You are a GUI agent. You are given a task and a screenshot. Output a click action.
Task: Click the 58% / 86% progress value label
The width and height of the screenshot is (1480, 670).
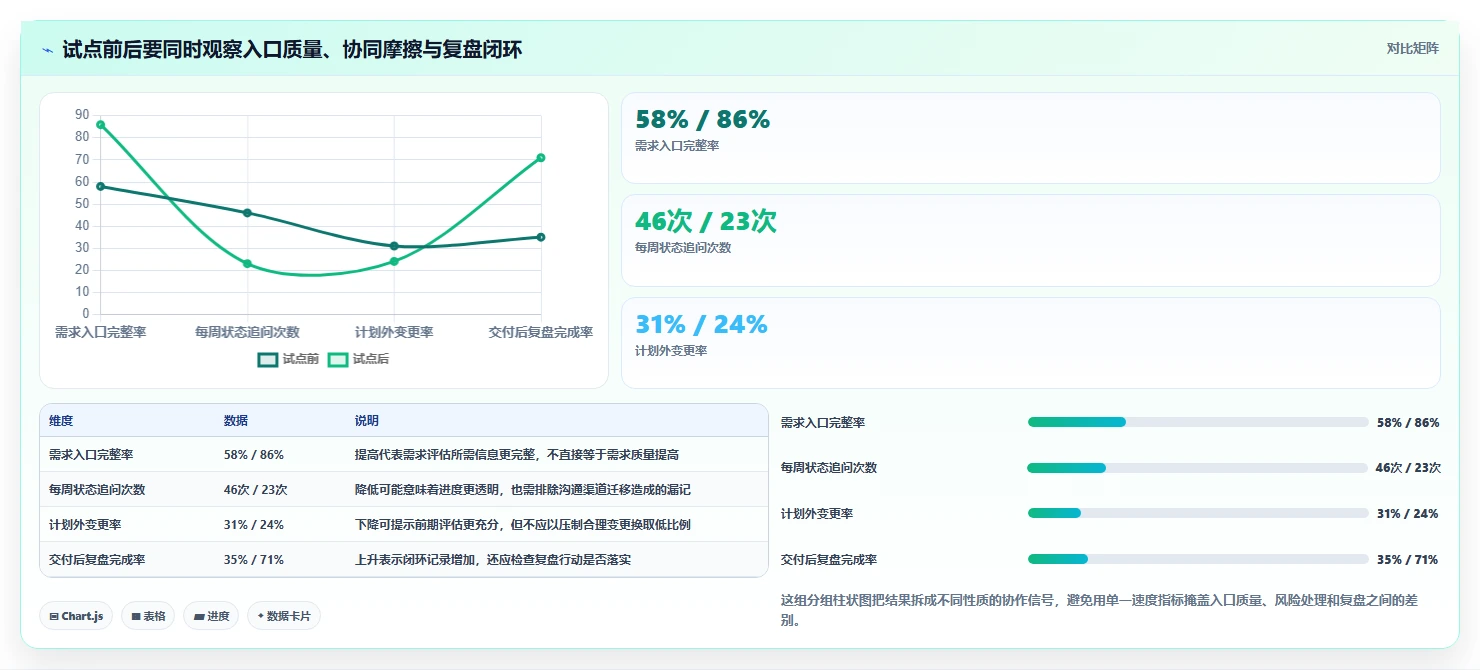point(1408,423)
